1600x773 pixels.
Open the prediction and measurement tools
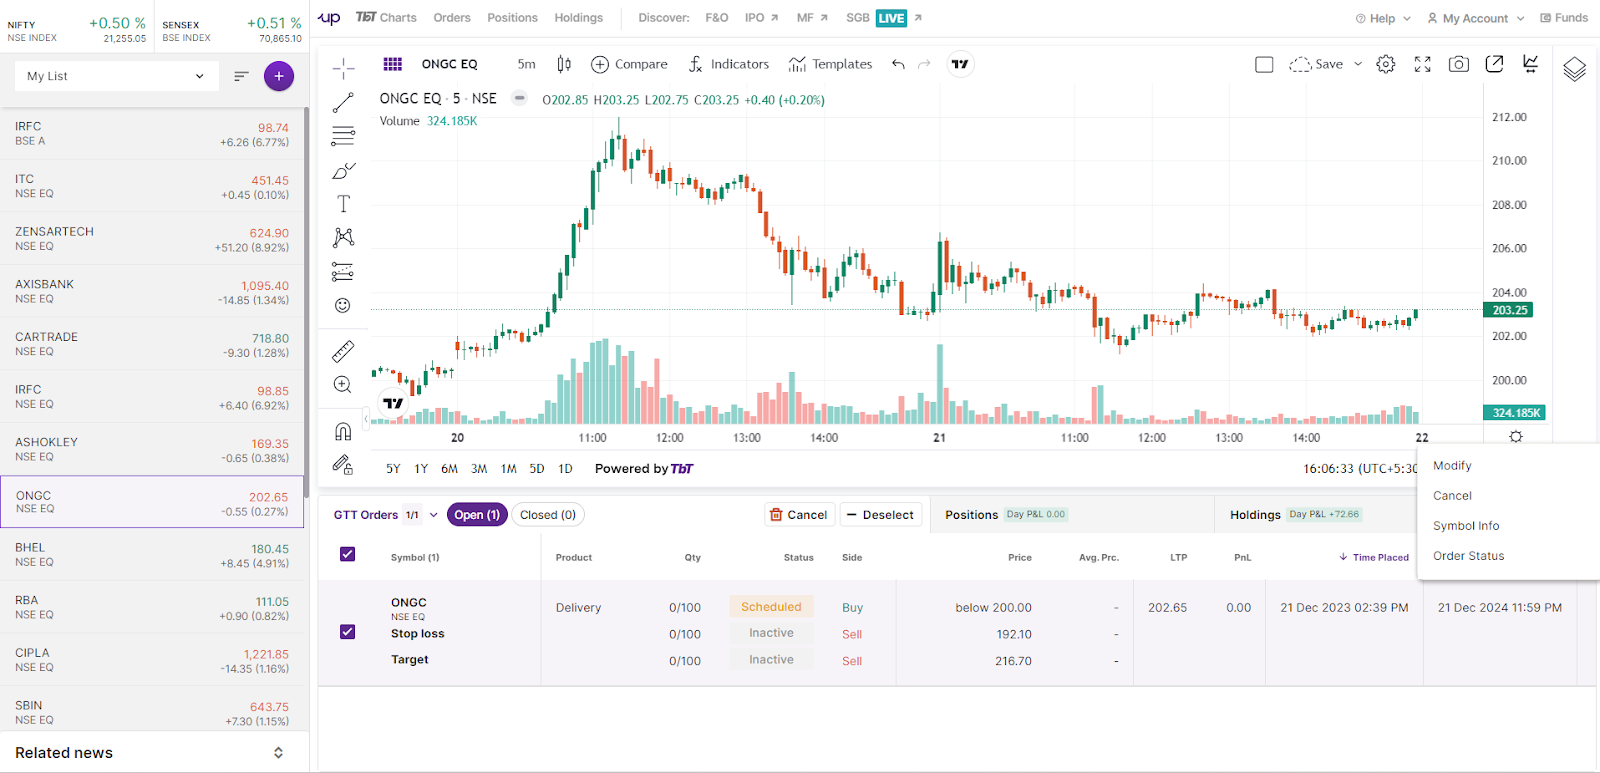(x=343, y=272)
